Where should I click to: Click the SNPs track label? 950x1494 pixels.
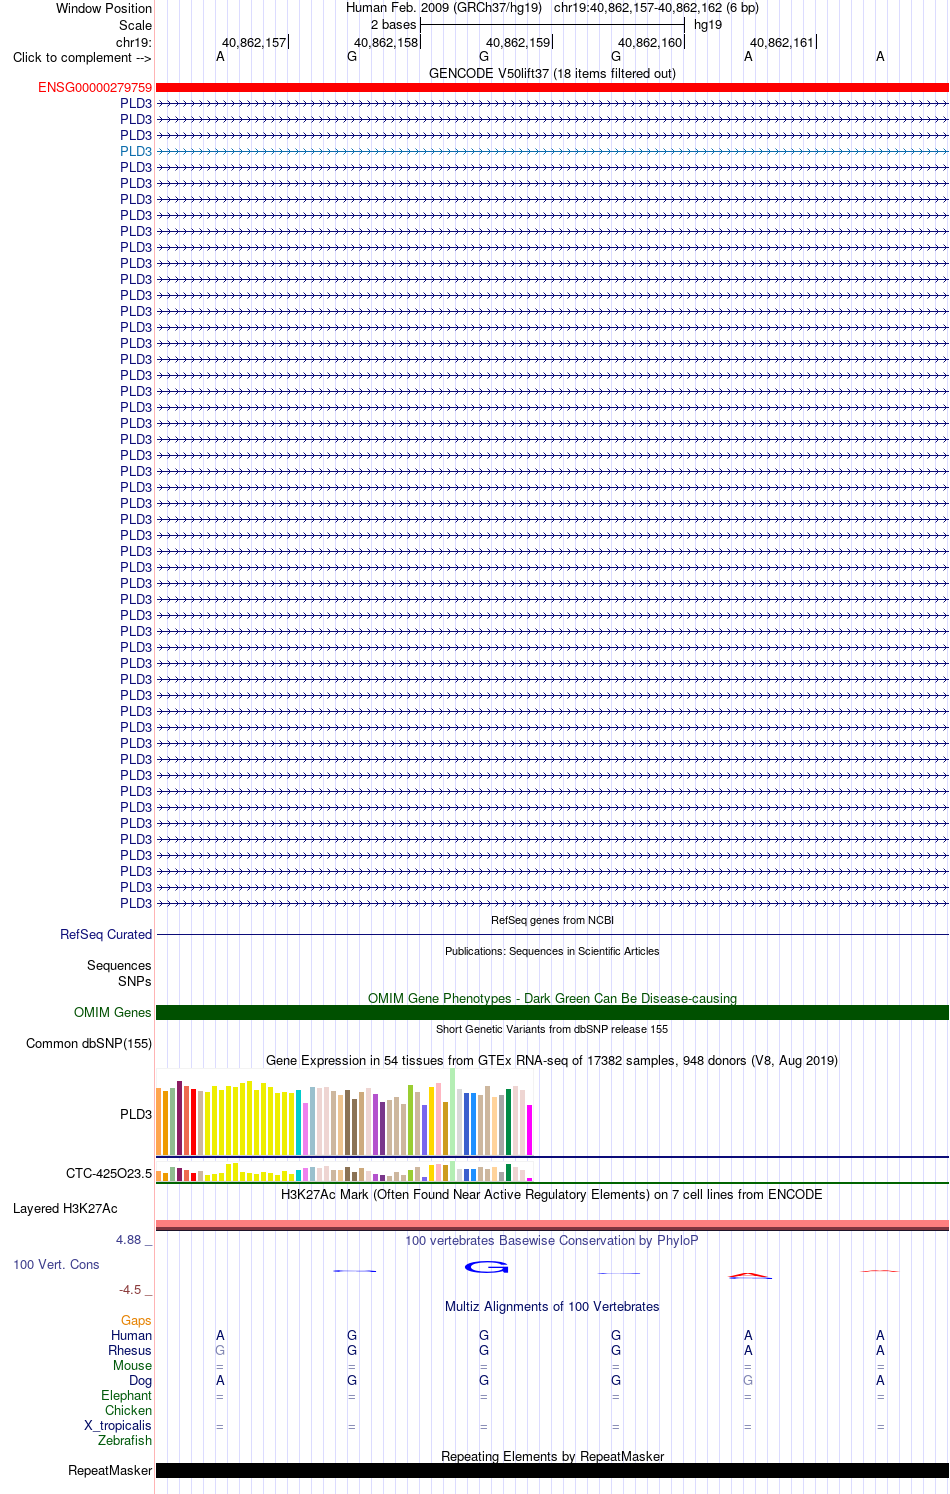tap(134, 982)
